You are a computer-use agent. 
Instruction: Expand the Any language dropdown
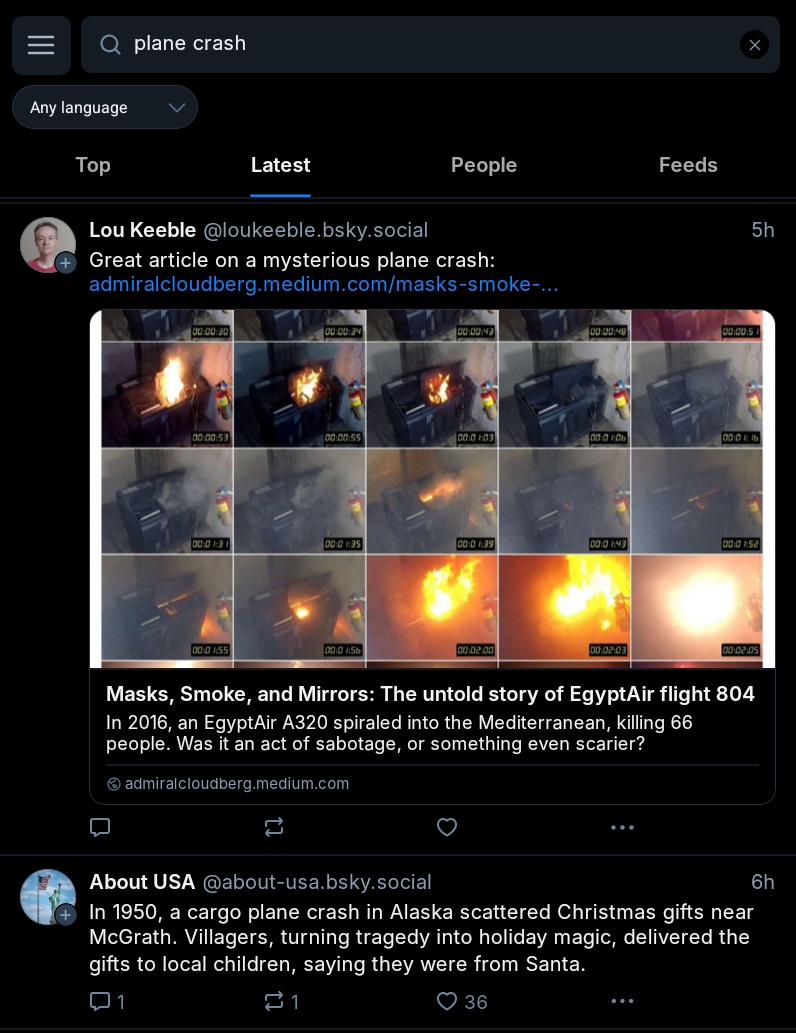pos(105,107)
